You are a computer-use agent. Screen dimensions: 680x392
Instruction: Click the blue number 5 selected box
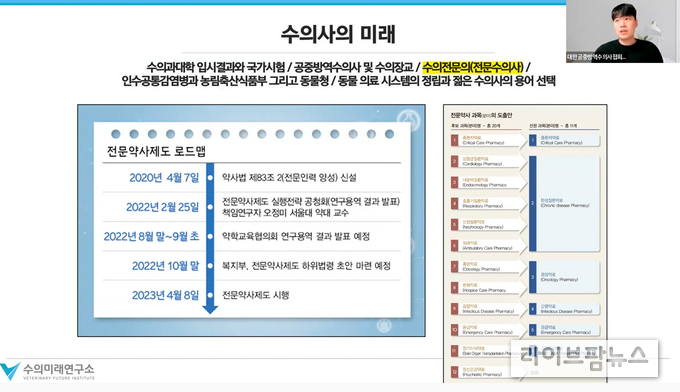(x=533, y=330)
